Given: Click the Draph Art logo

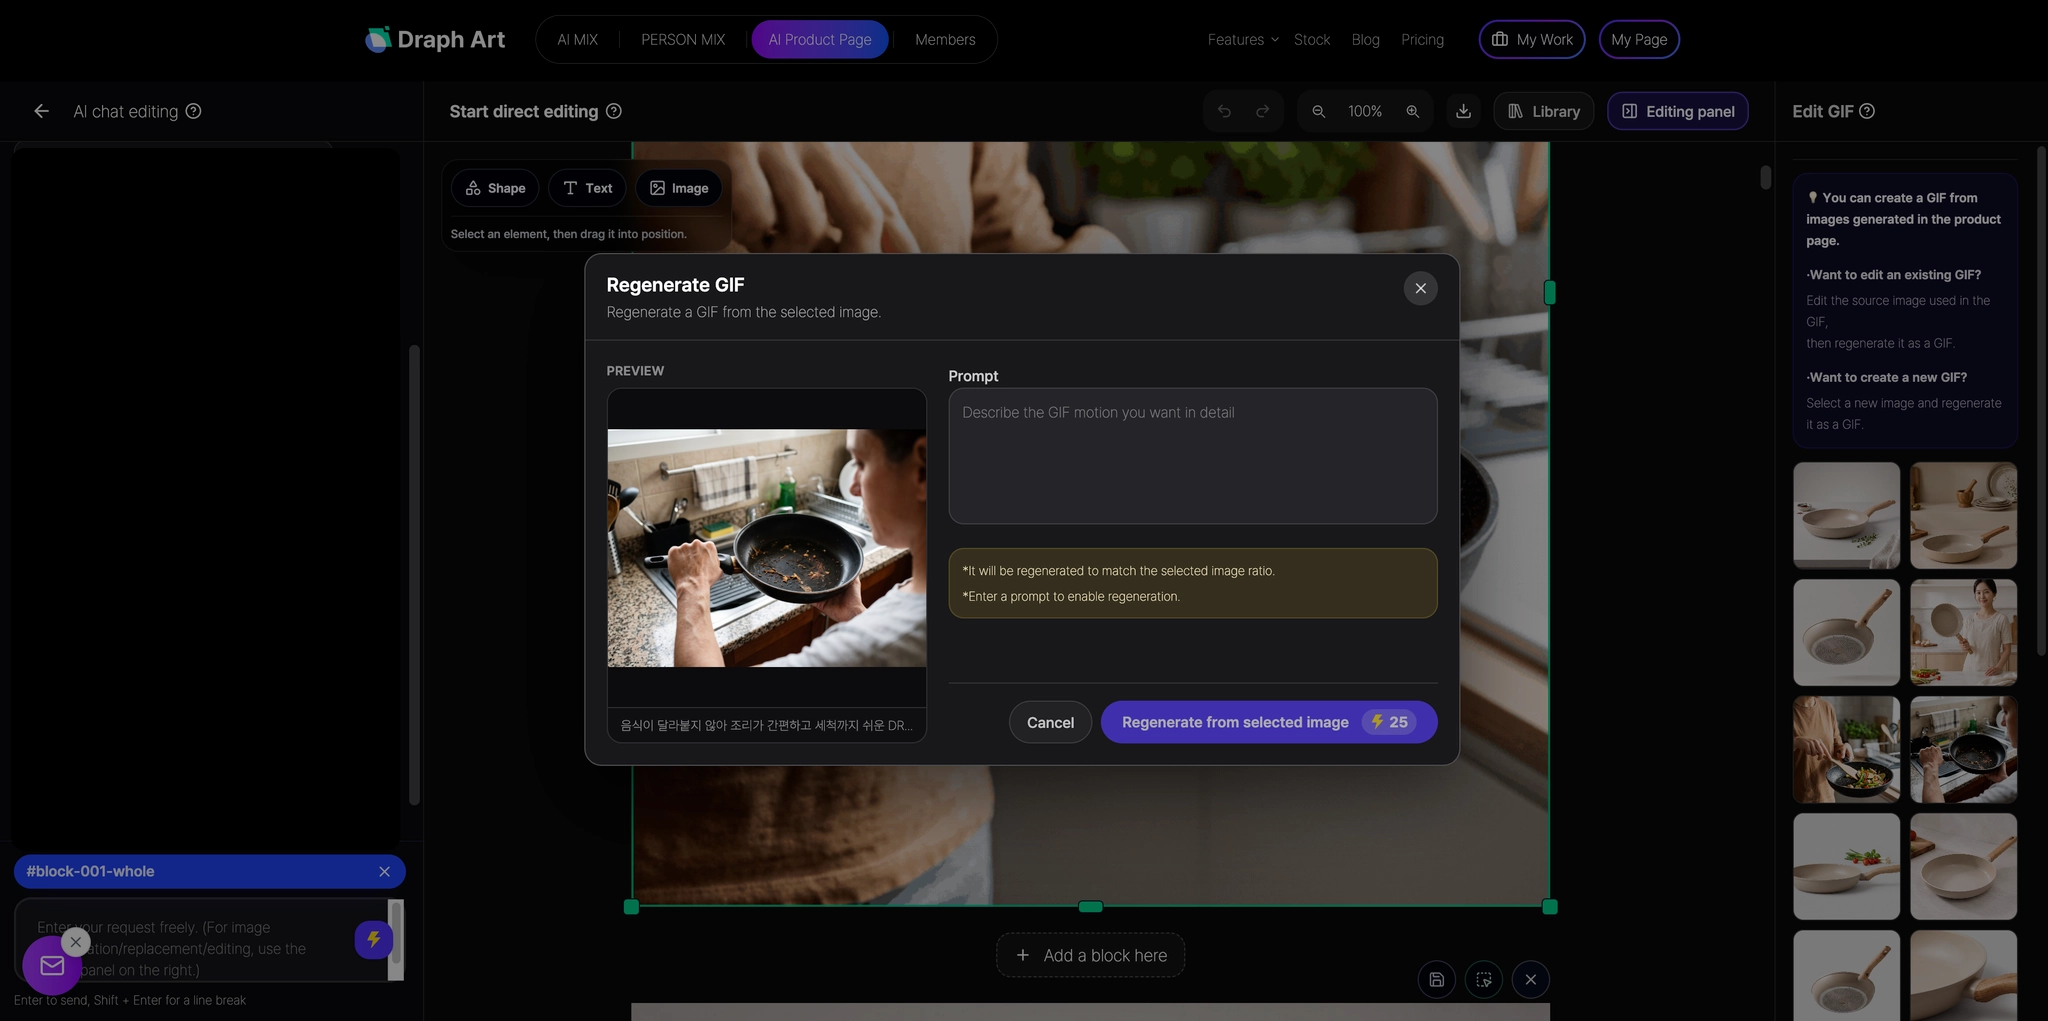Looking at the screenshot, I should 435,40.
